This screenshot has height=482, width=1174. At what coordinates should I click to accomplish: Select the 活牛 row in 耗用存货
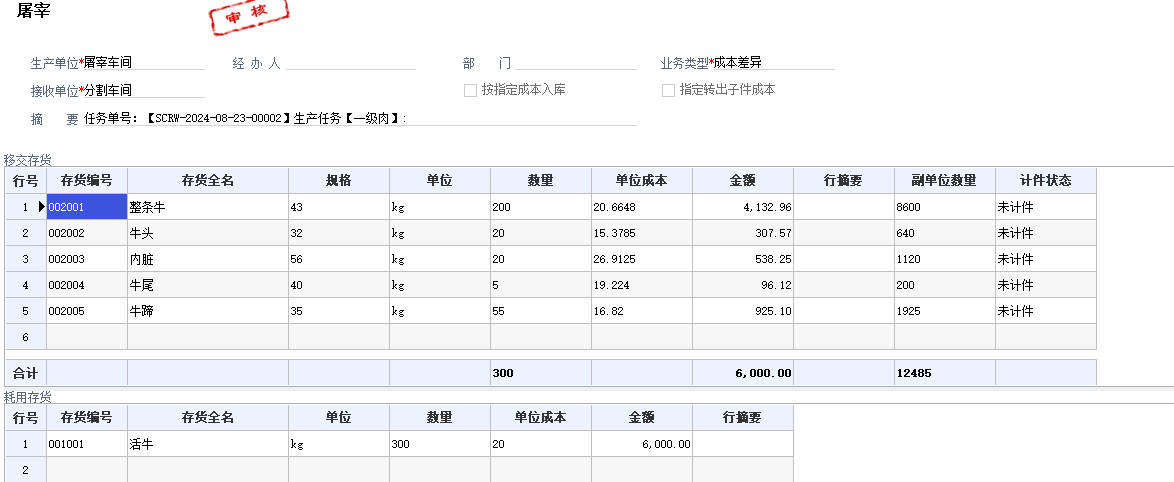point(400,444)
